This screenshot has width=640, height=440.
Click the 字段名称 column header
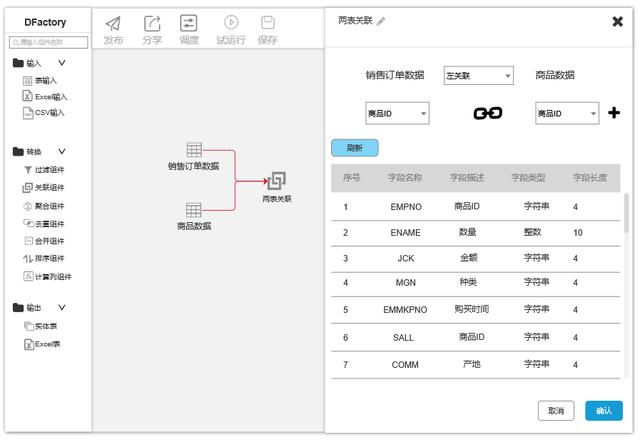(405, 178)
